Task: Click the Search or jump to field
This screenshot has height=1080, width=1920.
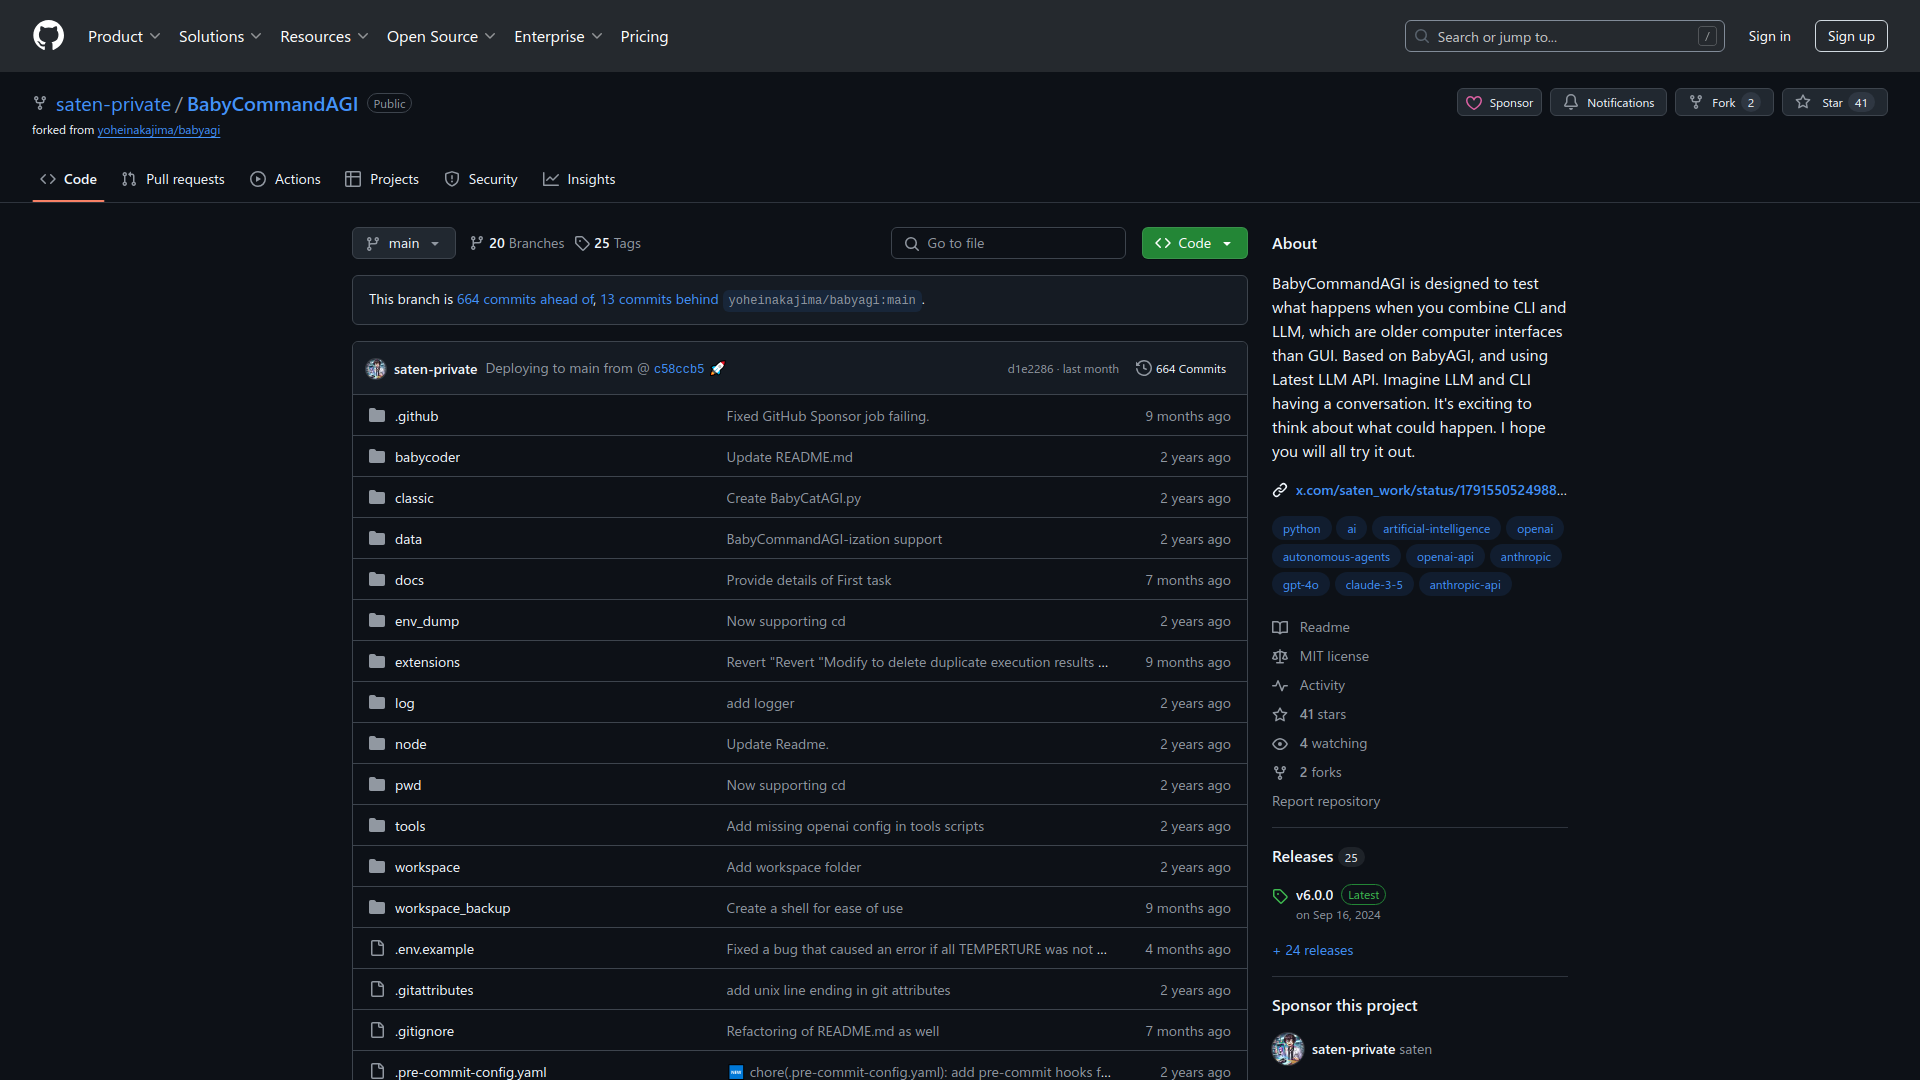Action: 1565,36
